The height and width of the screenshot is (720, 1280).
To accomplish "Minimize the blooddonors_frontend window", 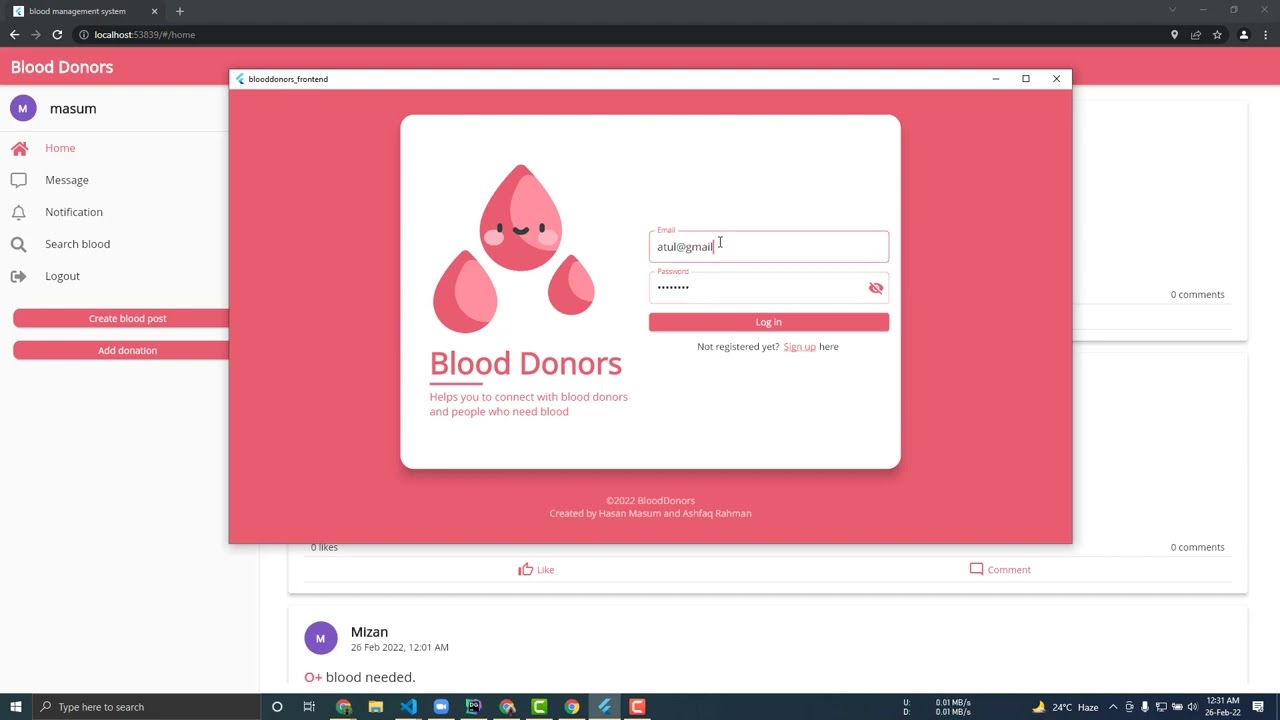I will coord(996,79).
